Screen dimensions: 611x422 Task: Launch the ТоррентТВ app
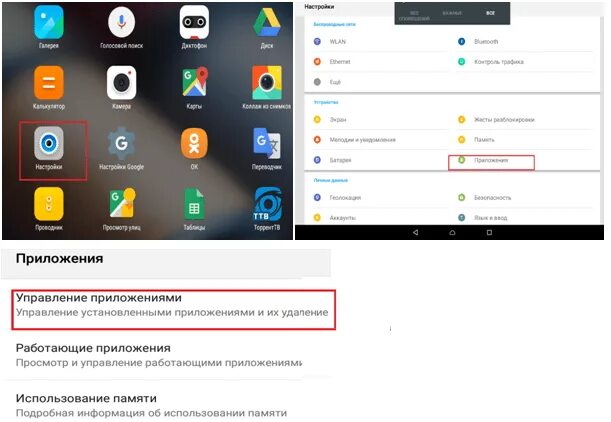pyautogui.click(x=267, y=204)
